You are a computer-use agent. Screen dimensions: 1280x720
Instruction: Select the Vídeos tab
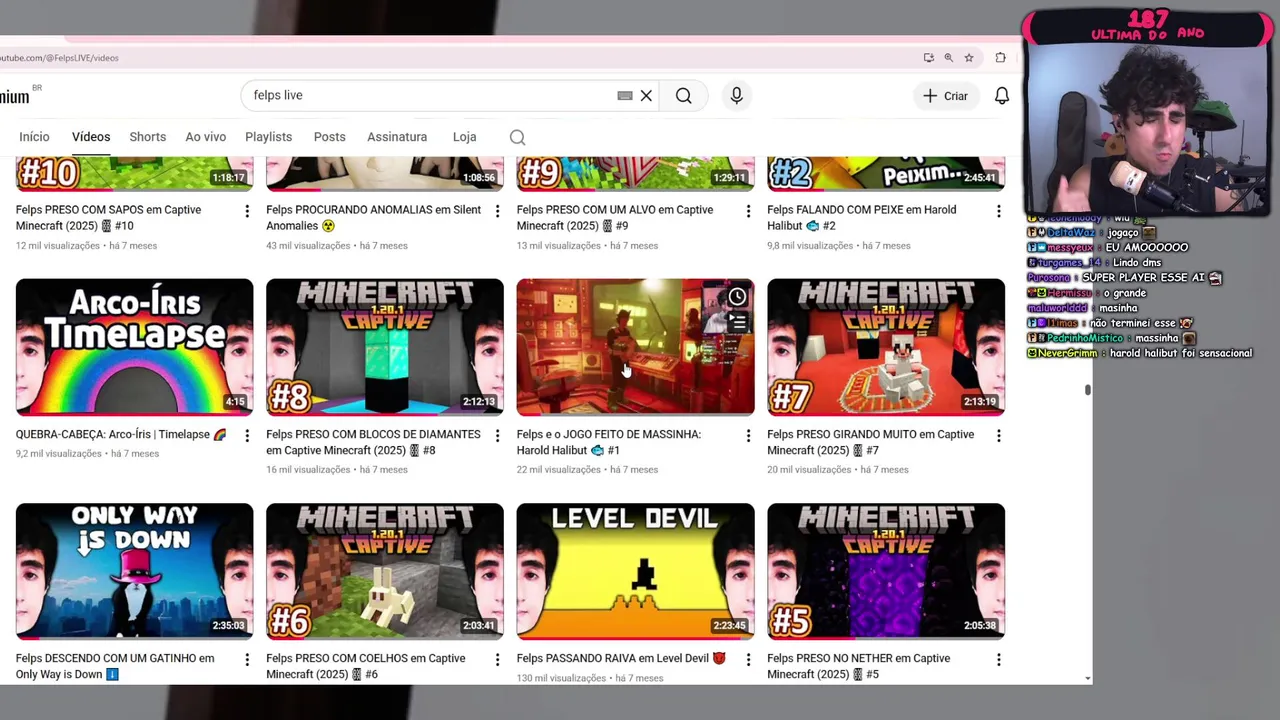(x=91, y=137)
